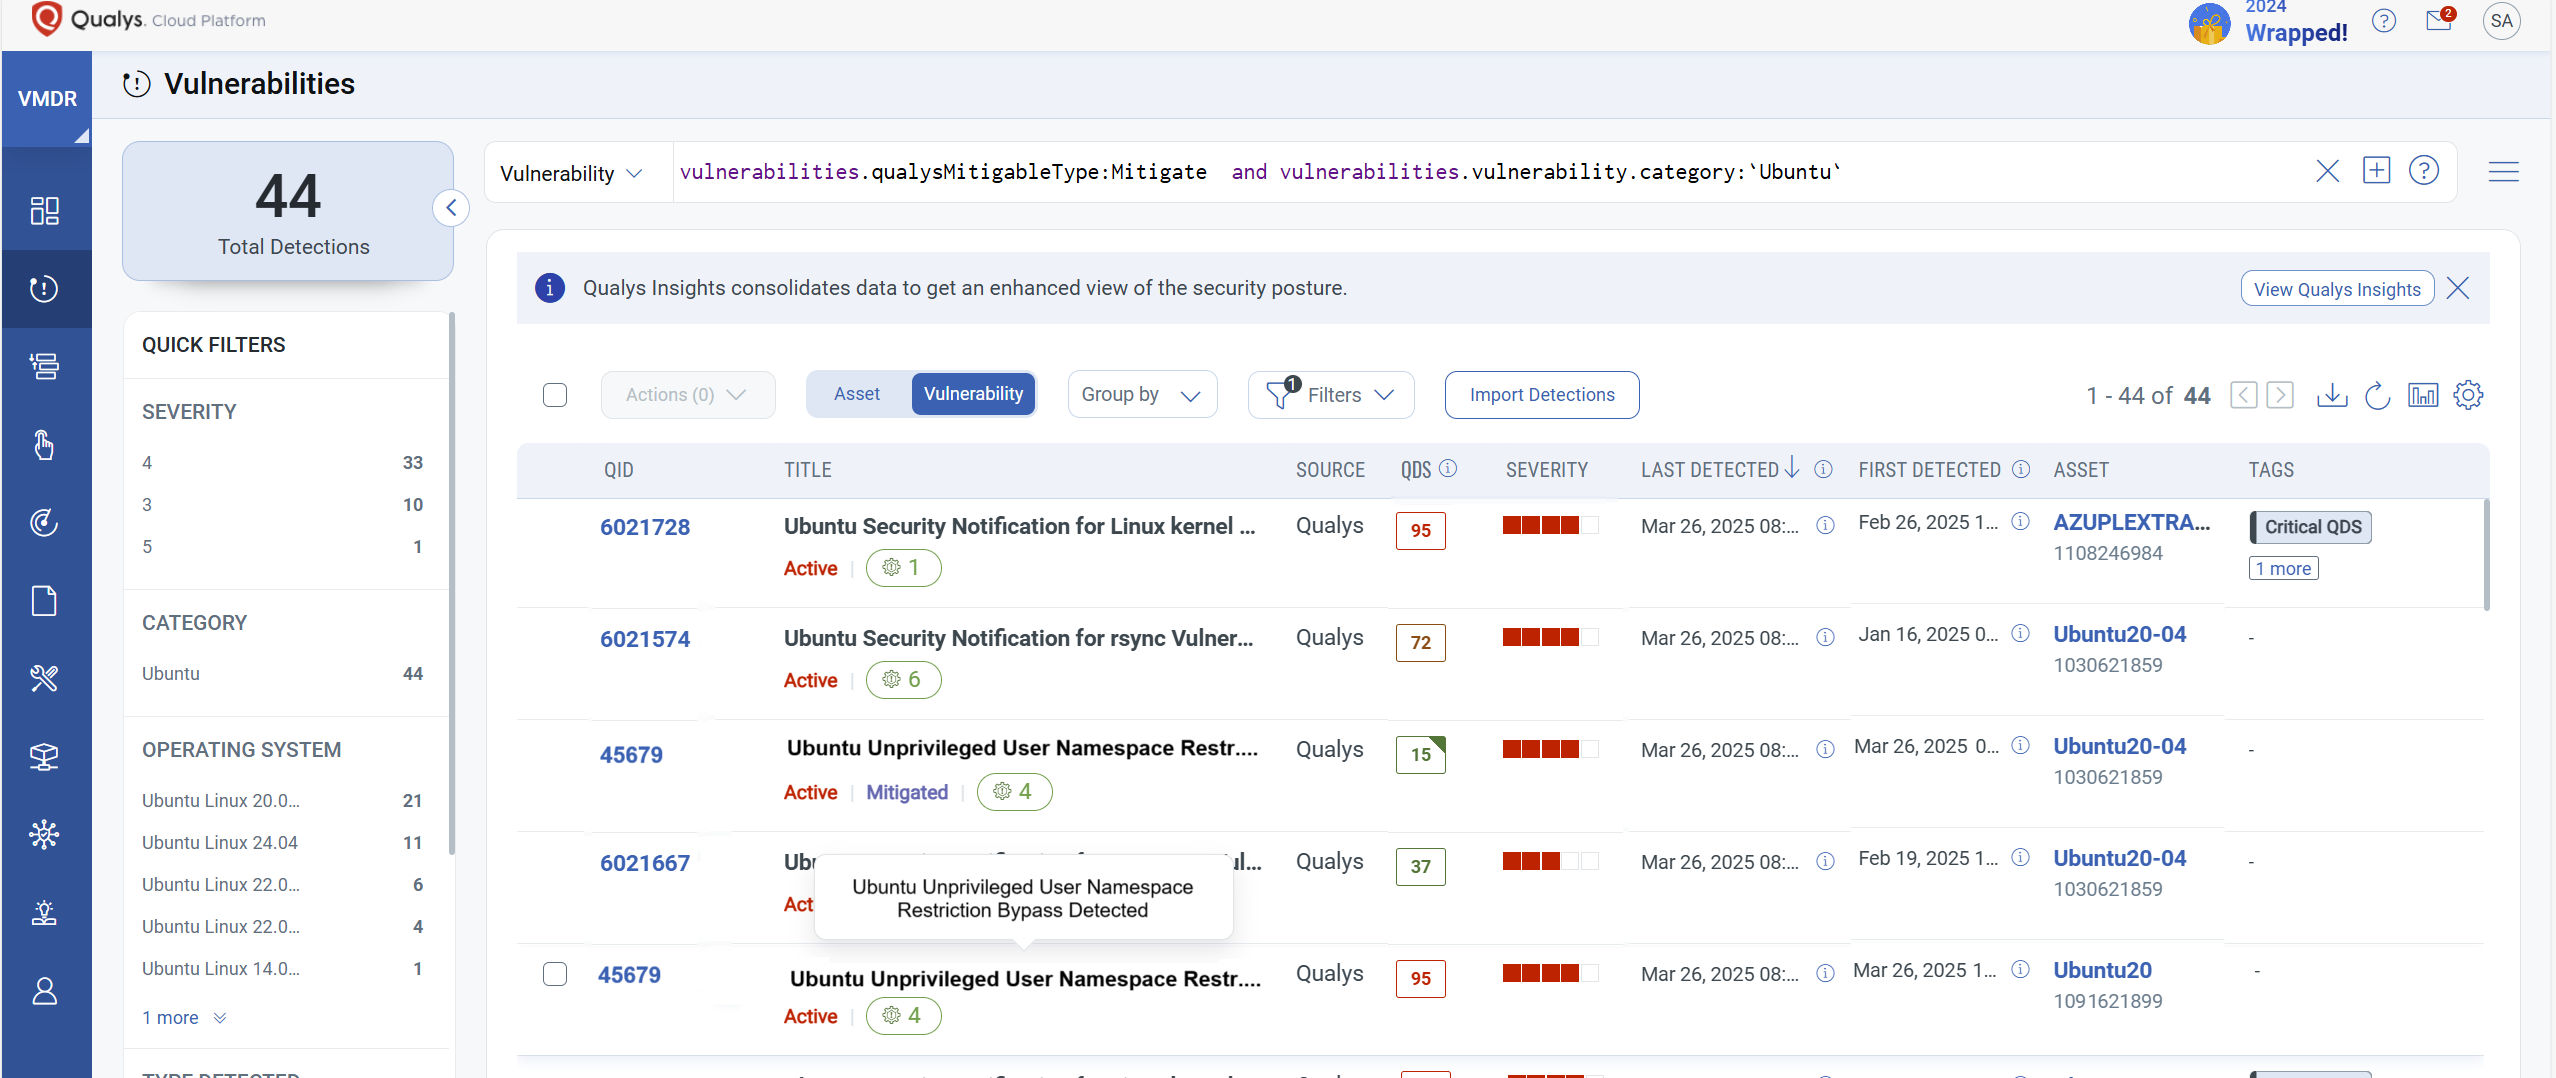
Task: Download the detections list
Action: pyautogui.click(x=2331, y=395)
